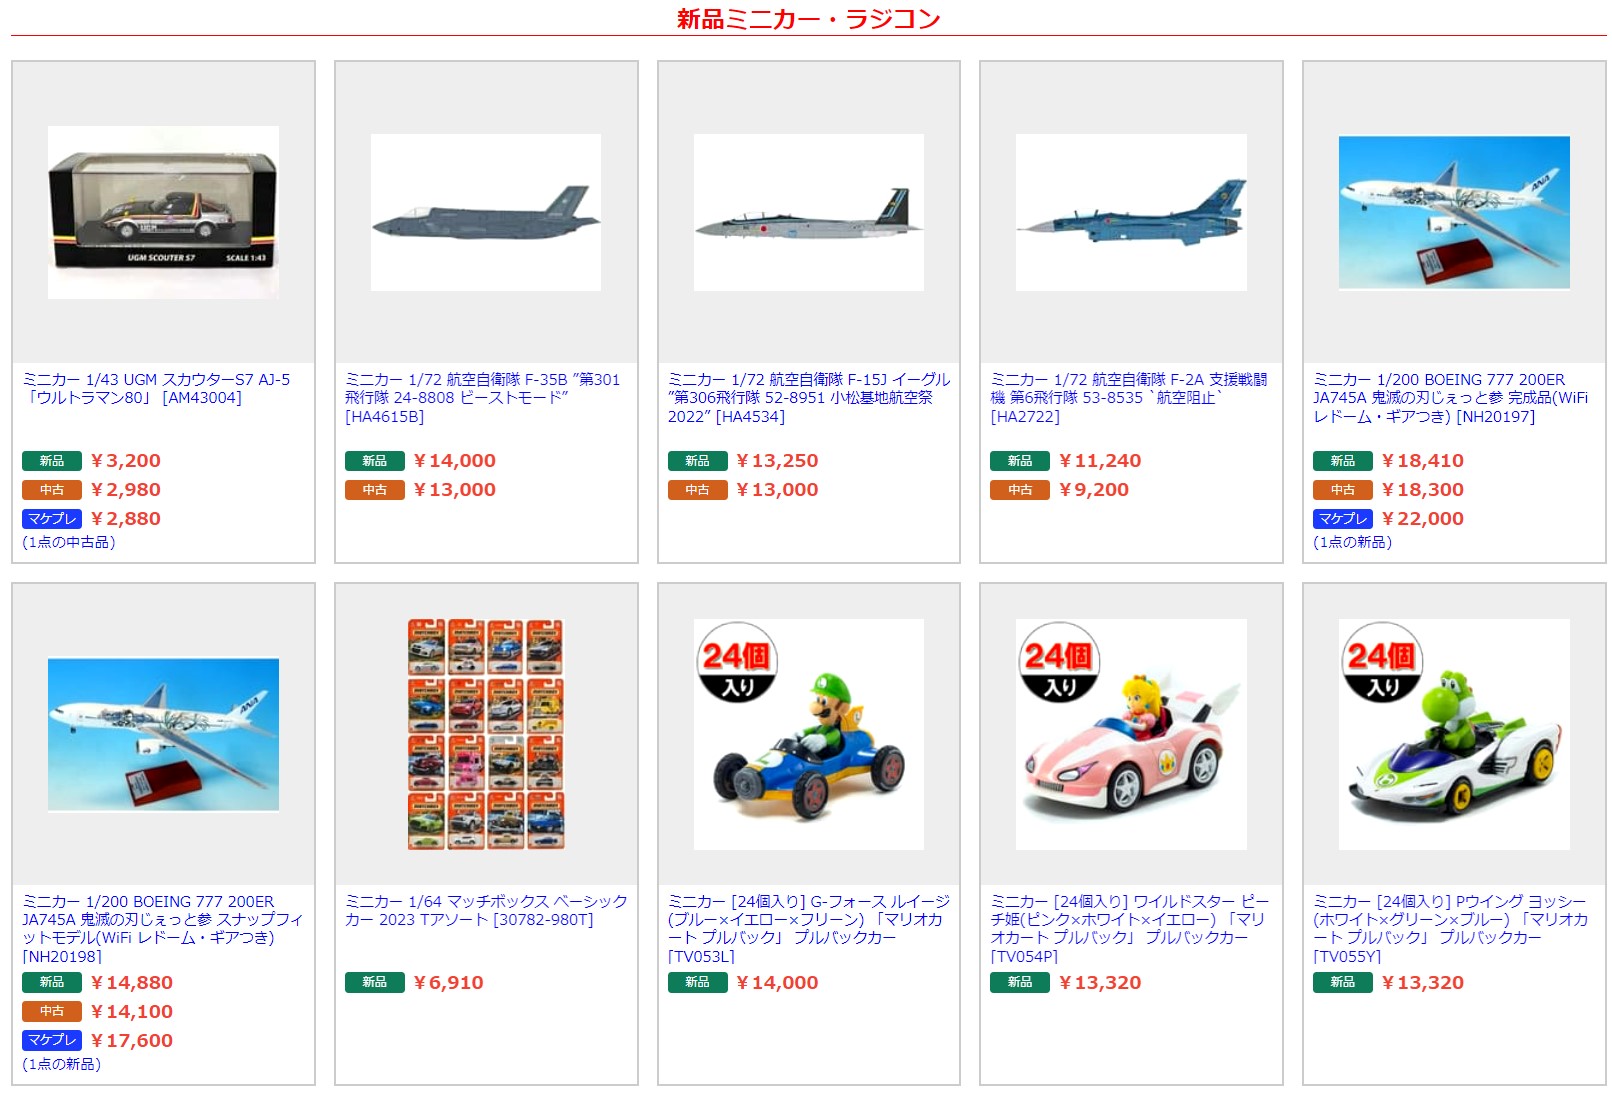This screenshot has height=1093, width=1612.
Task: Open the Yoshi P-Wing kart product image
Action: click(1454, 734)
